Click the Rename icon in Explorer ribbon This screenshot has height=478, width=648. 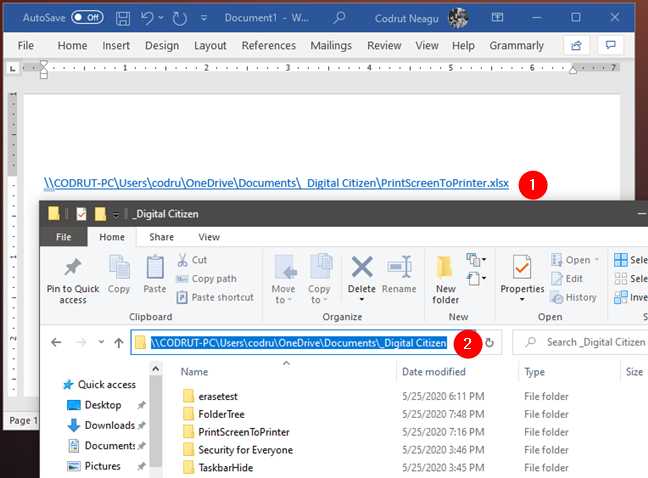399,277
